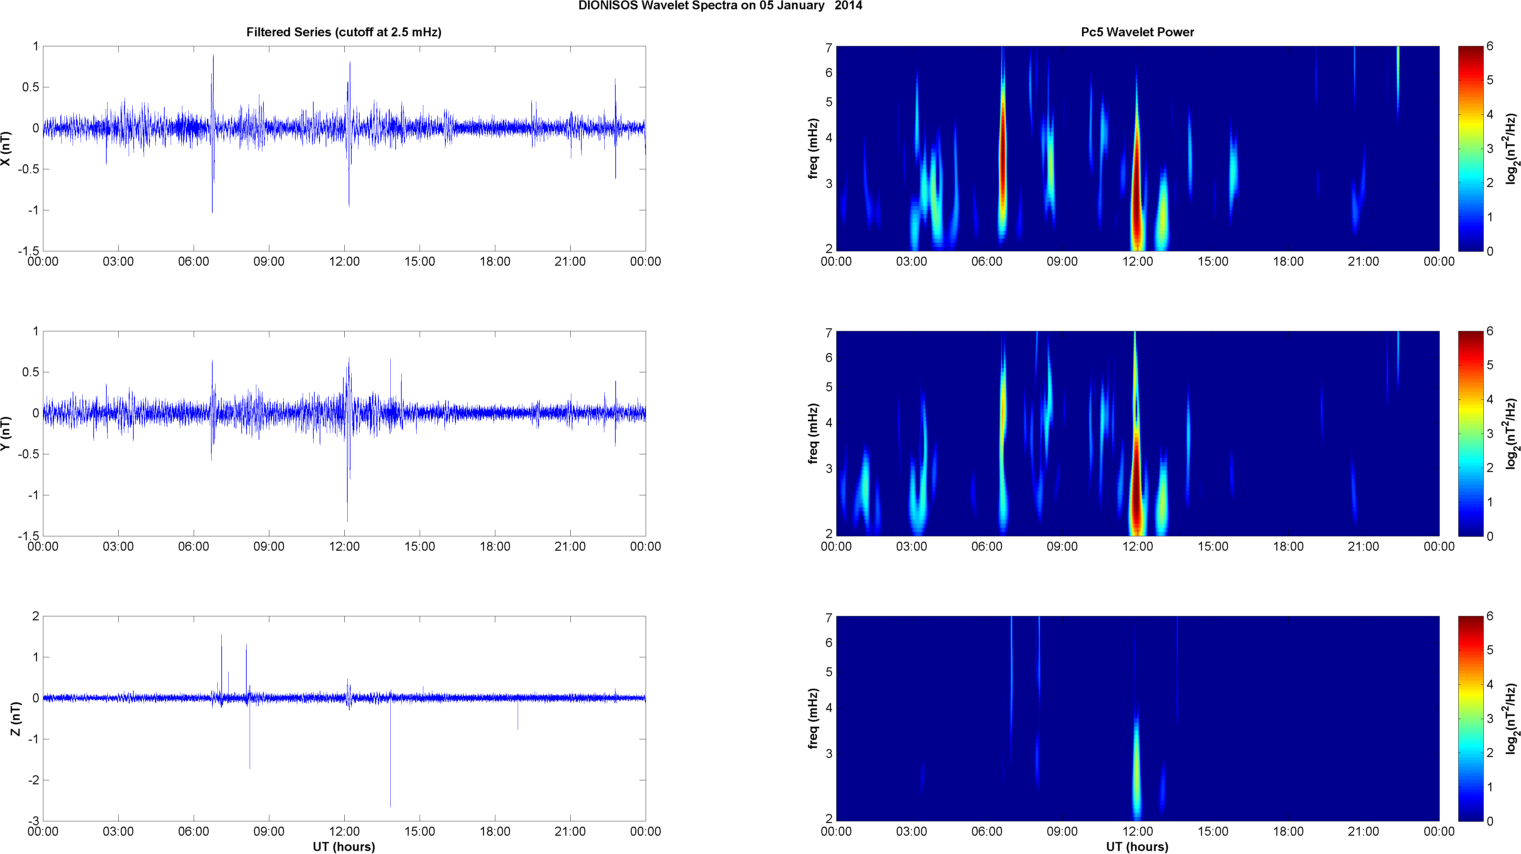Click '06:00' tick under the Y wavelet spectrum
Image resolution: width=1521 pixels, height=854 pixels.
pyautogui.click(x=987, y=547)
